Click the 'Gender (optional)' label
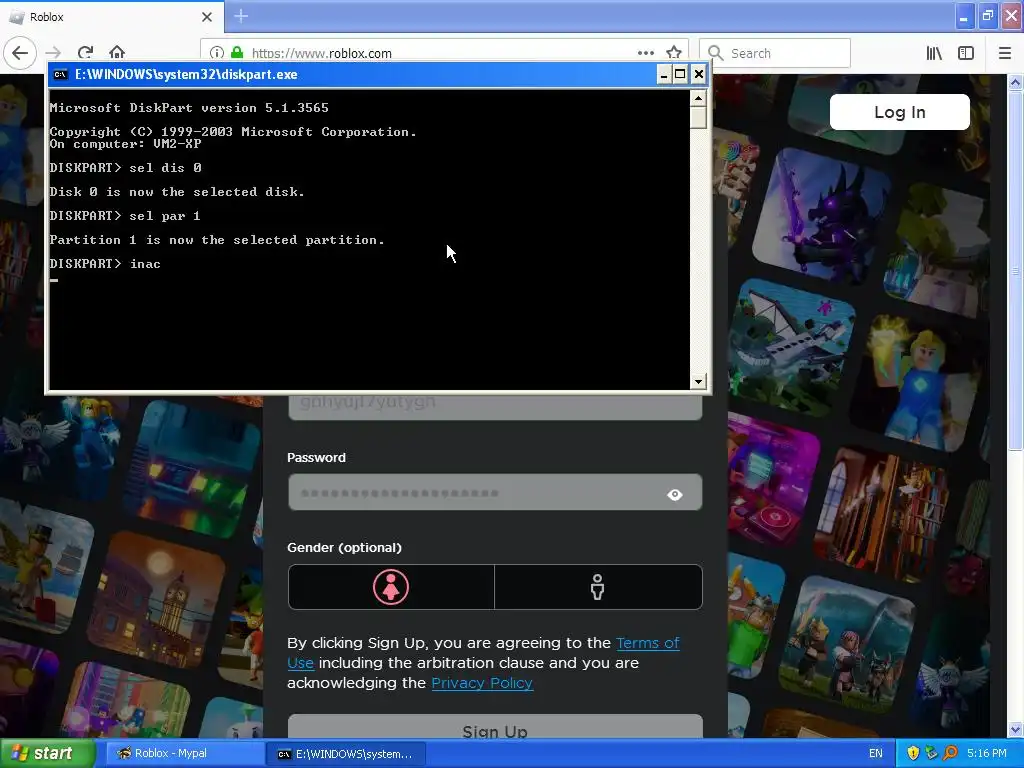 tap(344, 548)
